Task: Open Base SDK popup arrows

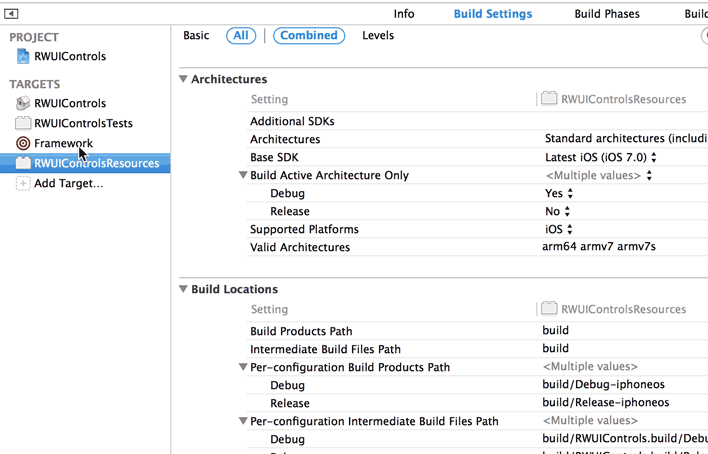Action: coord(654,157)
